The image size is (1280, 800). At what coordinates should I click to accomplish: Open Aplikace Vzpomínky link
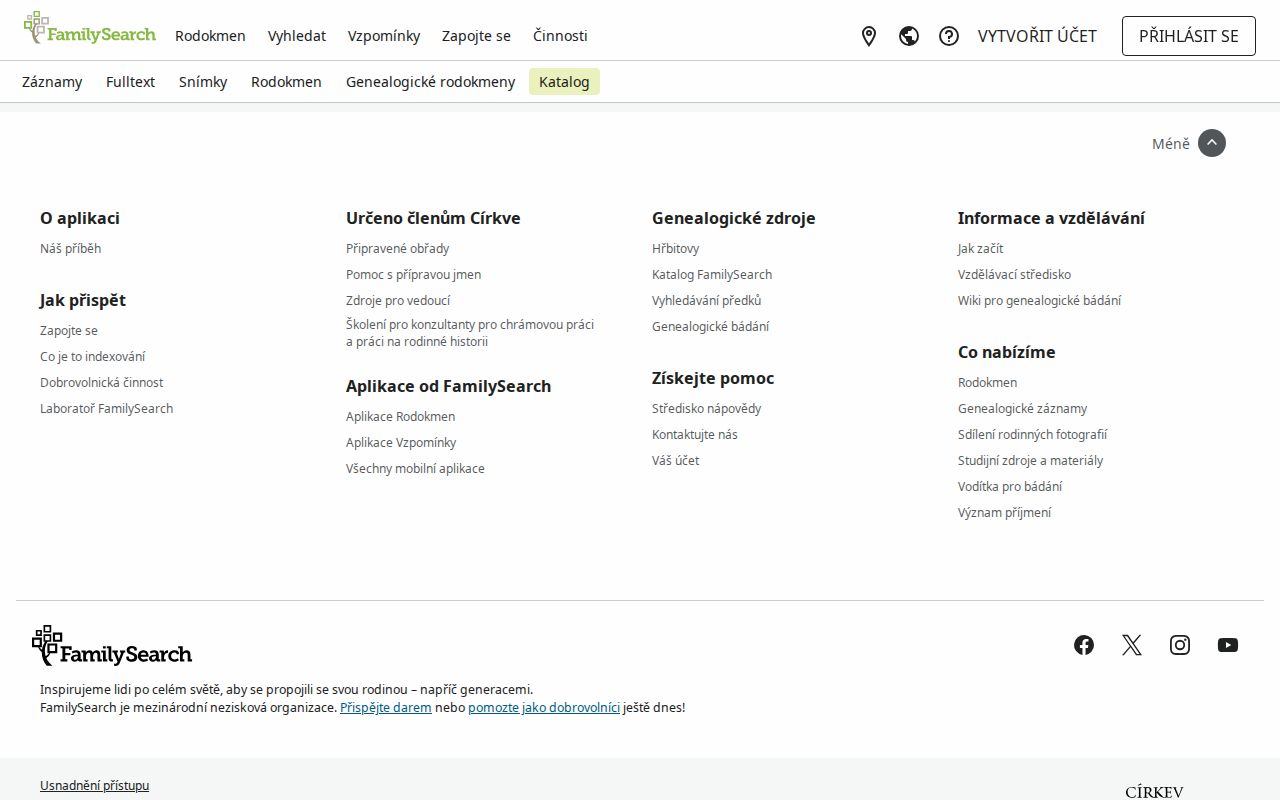(x=401, y=442)
